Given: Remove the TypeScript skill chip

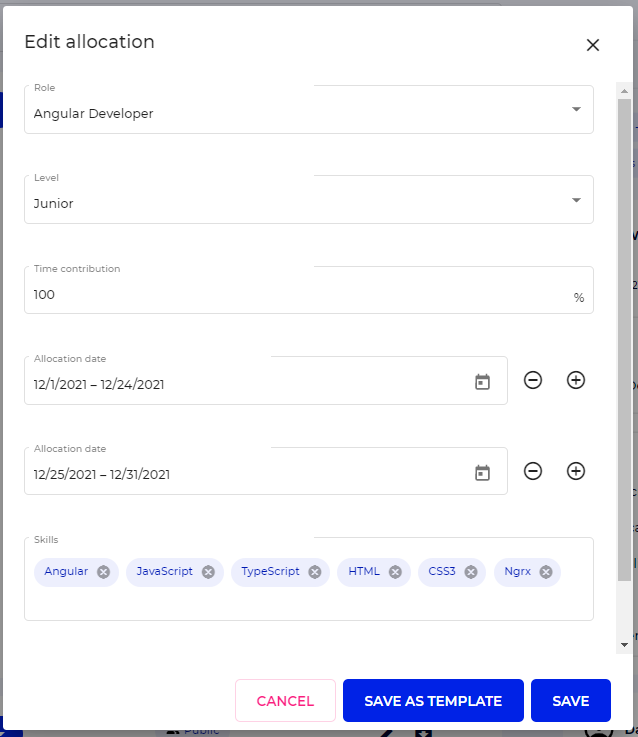Looking at the screenshot, I should (x=315, y=572).
